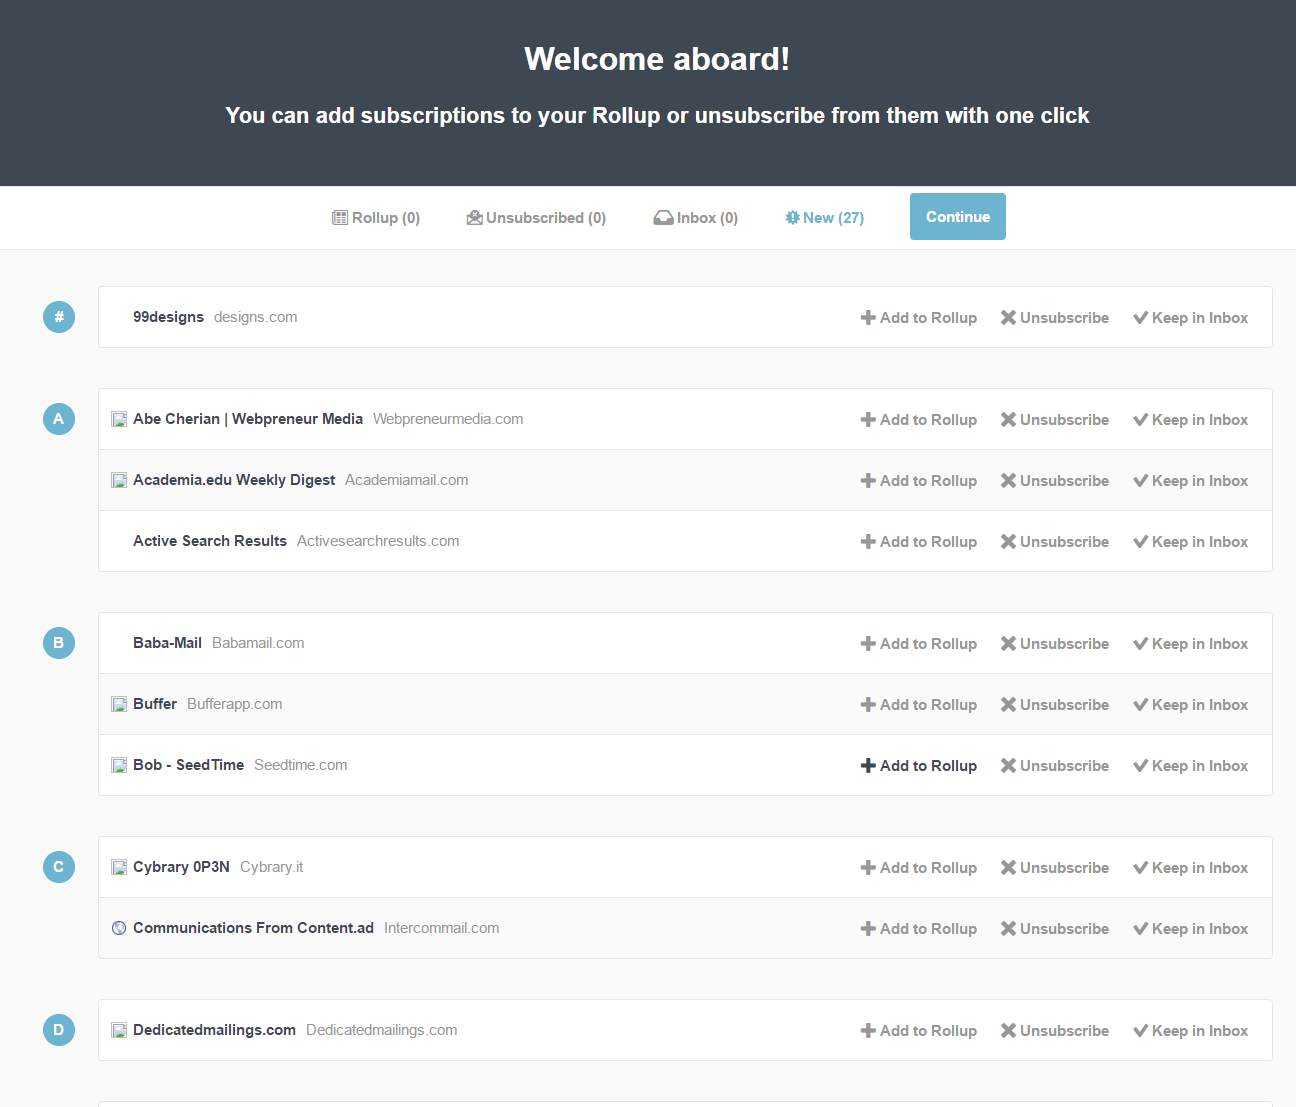The image size is (1296, 1107).
Task: Keep Buffer in Inbox
Action: pyautogui.click(x=1190, y=705)
